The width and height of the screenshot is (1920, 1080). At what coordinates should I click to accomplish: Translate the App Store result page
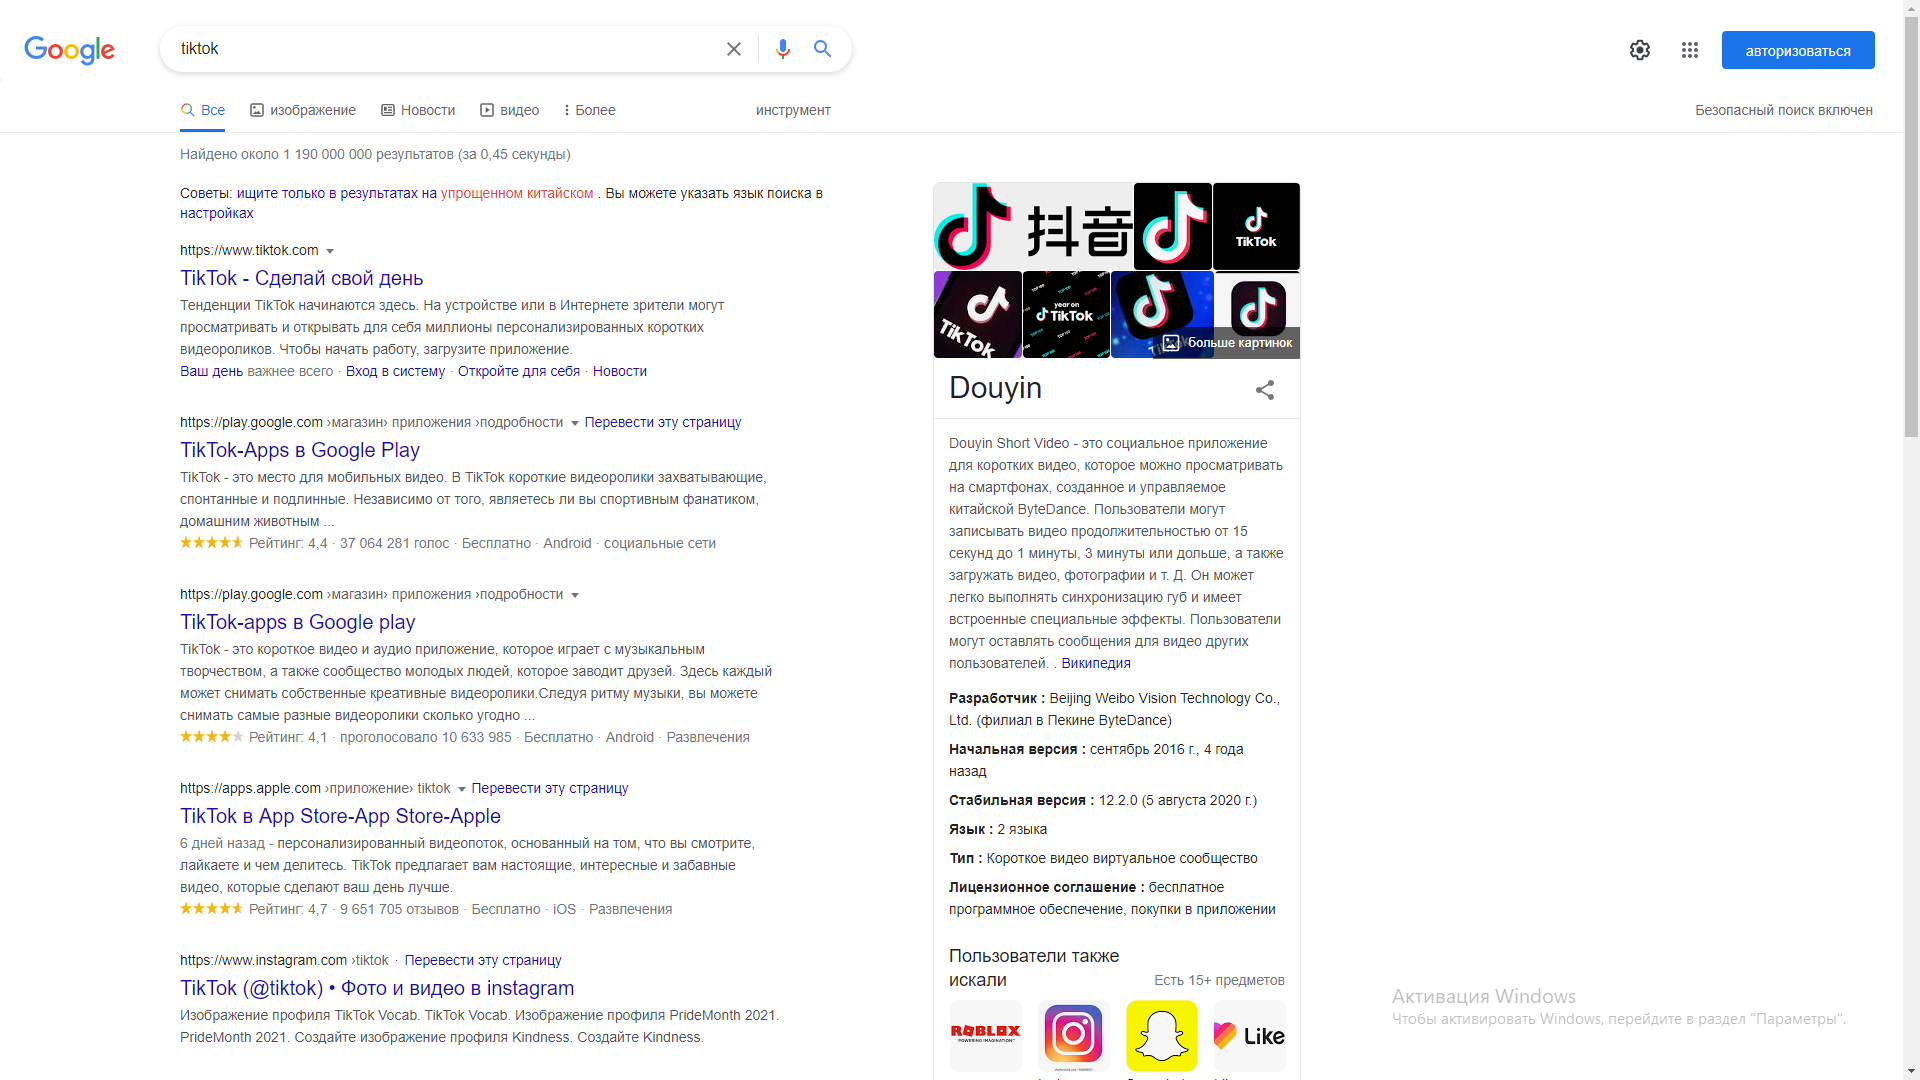550,788
